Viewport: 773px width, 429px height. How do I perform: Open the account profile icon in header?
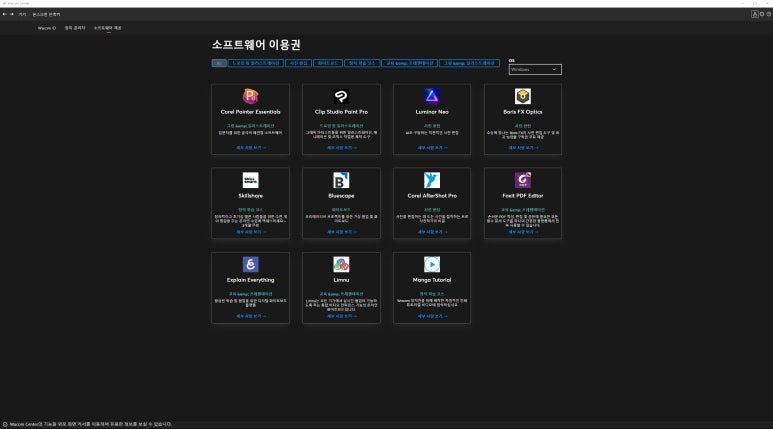pyautogui.click(x=754, y=14)
